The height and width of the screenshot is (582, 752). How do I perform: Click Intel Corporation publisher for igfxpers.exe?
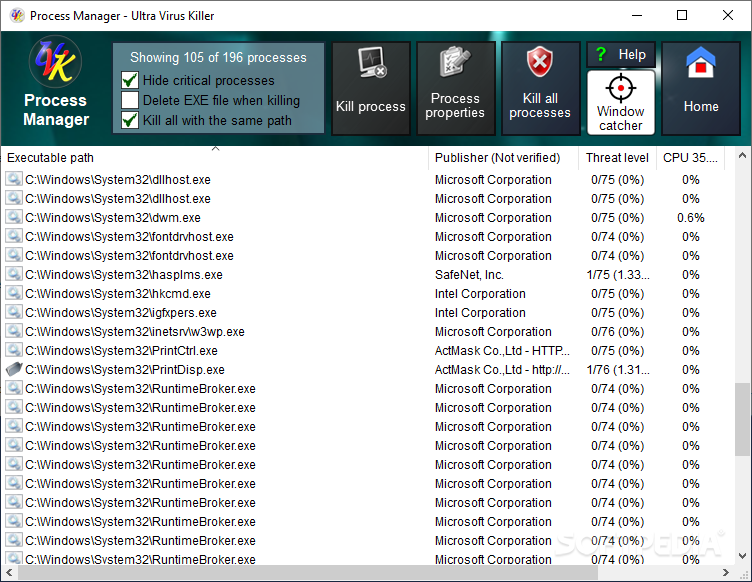coord(480,313)
